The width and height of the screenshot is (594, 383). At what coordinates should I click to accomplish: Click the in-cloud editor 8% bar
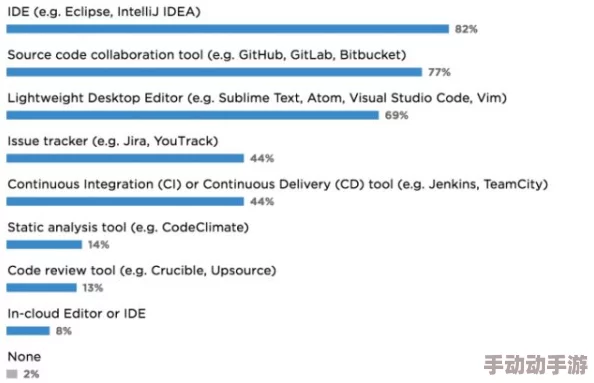(28, 331)
